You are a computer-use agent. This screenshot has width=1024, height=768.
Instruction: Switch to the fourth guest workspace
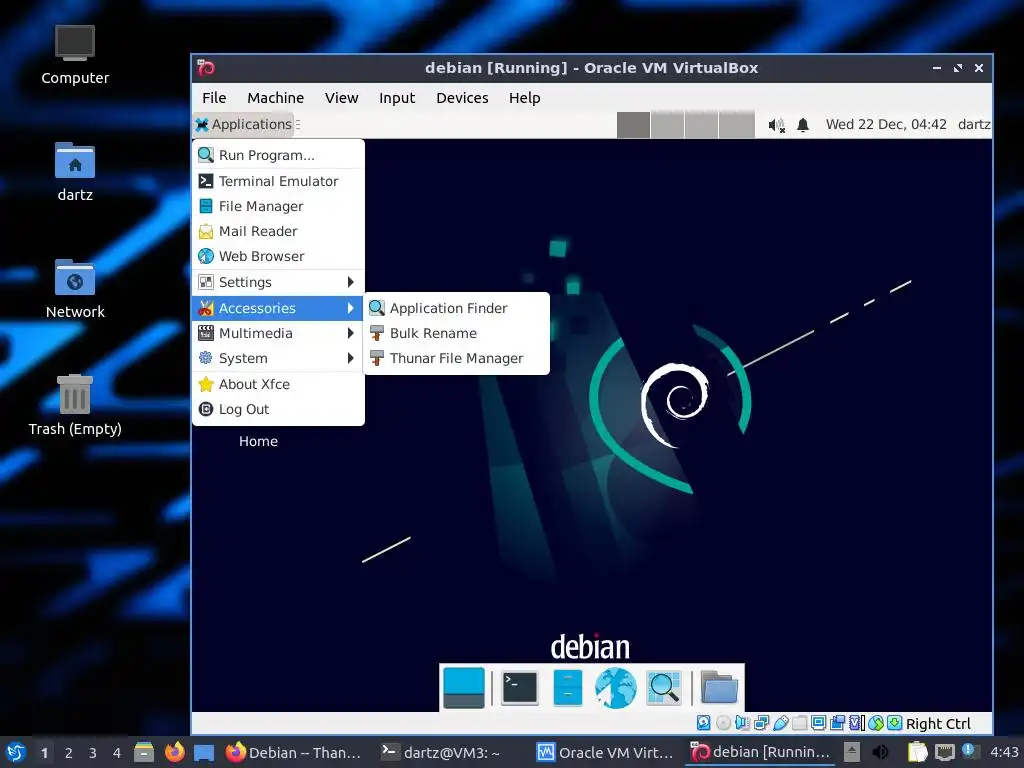click(737, 125)
